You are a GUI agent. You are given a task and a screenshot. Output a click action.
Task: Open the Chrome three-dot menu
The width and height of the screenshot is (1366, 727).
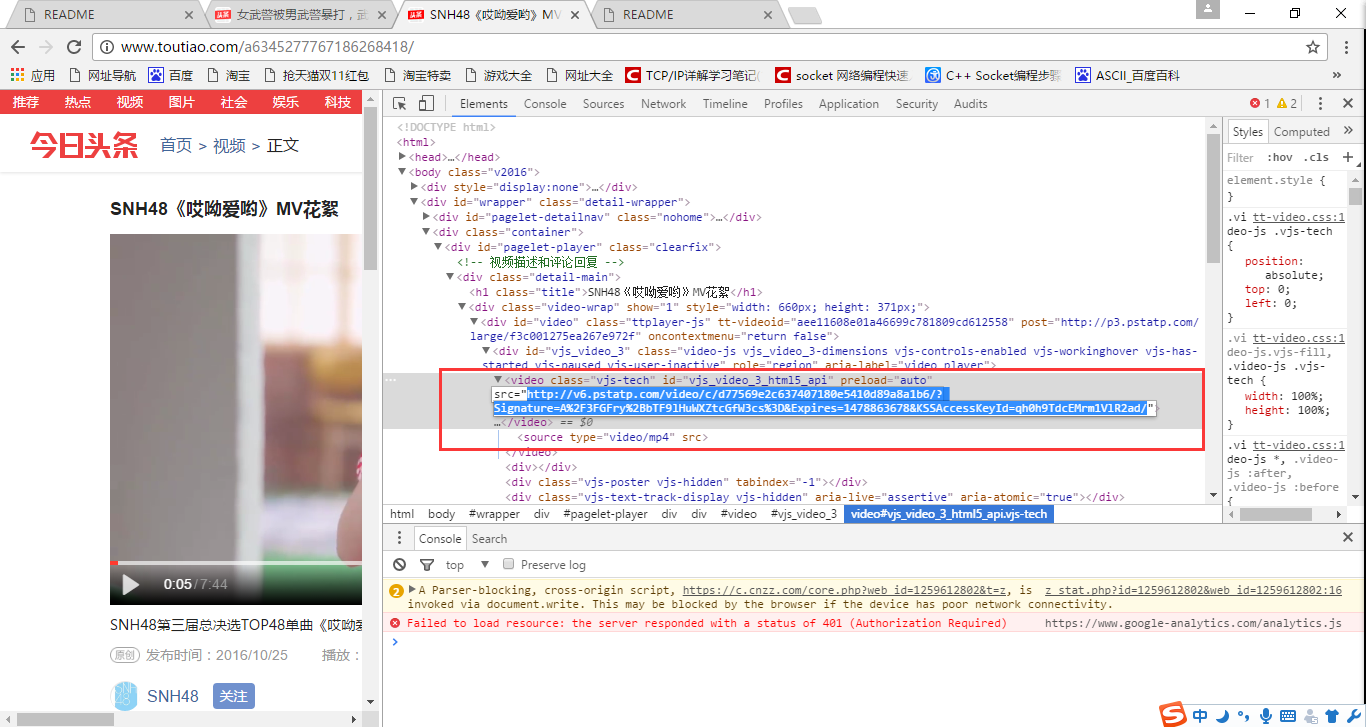[1347, 47]
